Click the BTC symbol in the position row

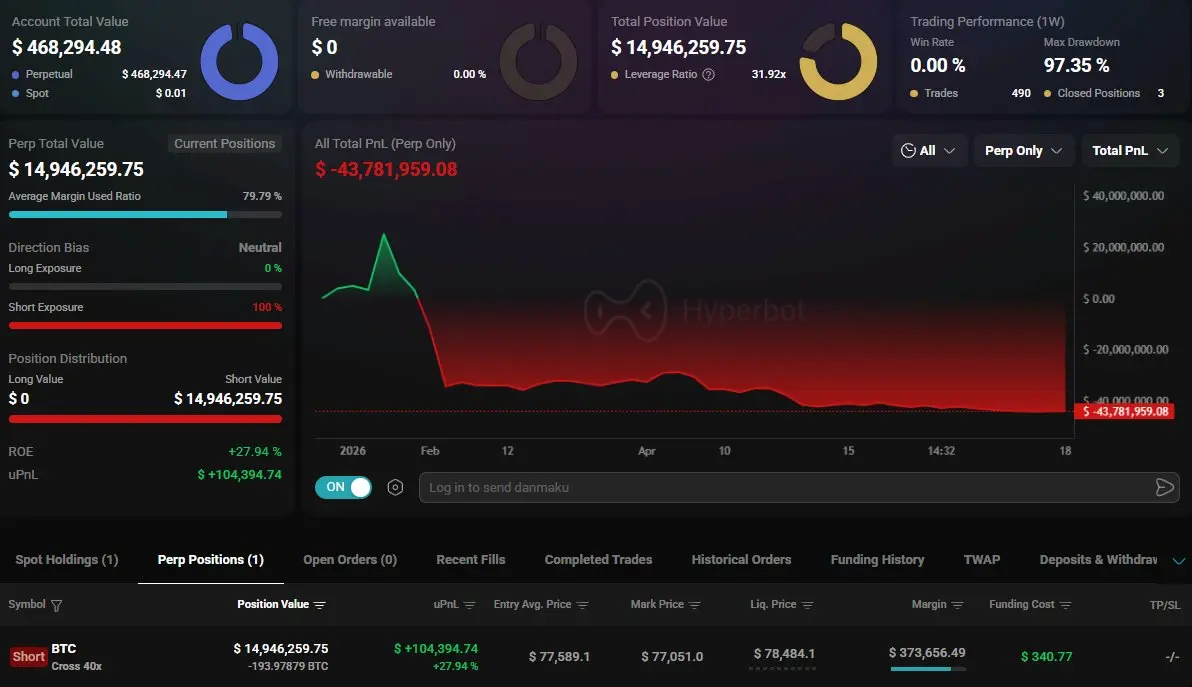64,648
